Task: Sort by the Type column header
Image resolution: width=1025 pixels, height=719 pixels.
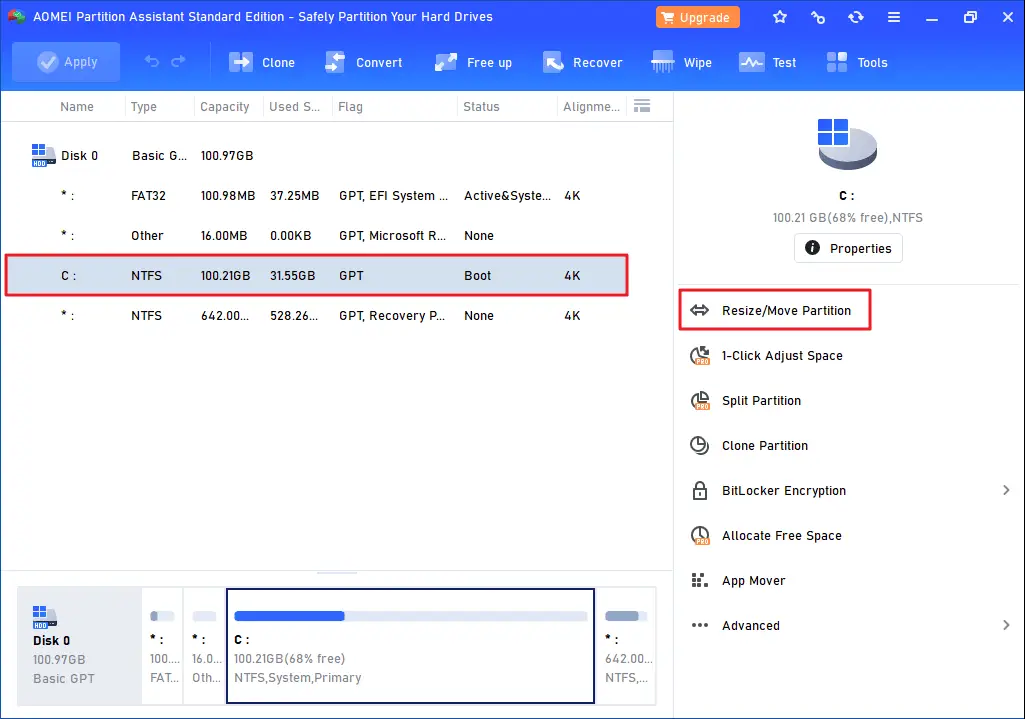Action: (x=143, y=107)
